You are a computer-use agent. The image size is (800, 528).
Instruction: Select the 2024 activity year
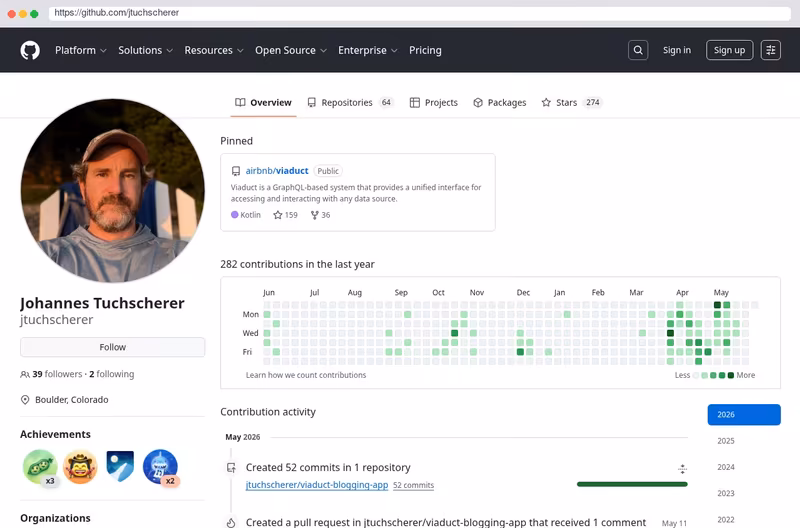[726, 467]
